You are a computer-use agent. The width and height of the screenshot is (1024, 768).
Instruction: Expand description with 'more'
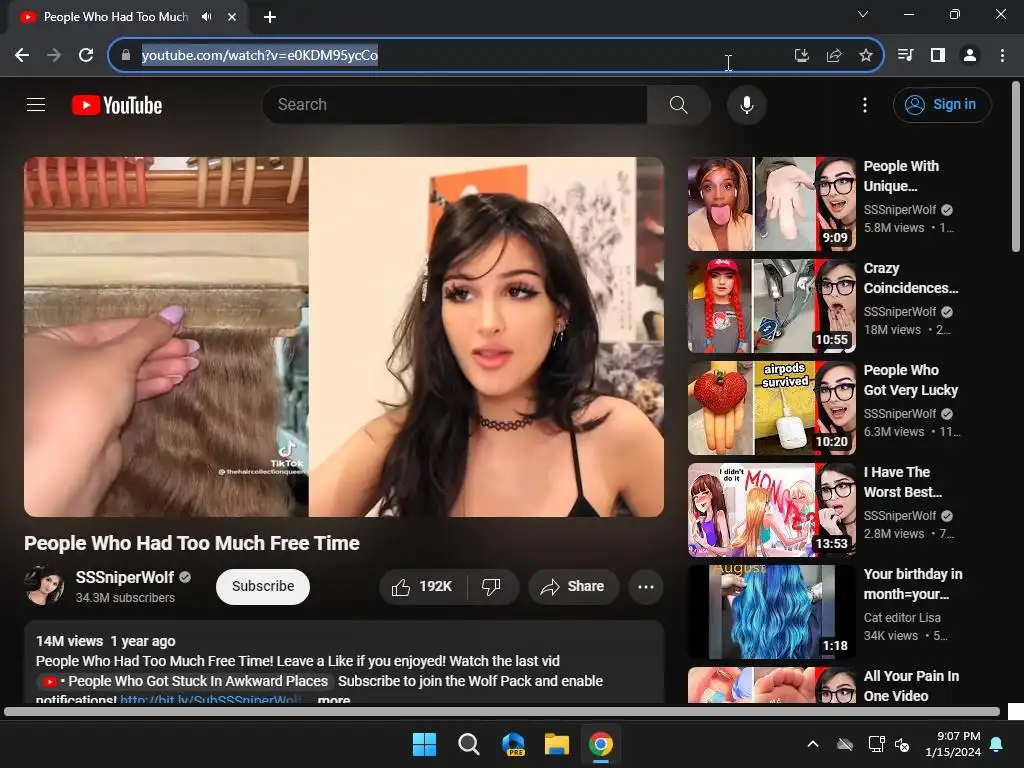[334, 699]
